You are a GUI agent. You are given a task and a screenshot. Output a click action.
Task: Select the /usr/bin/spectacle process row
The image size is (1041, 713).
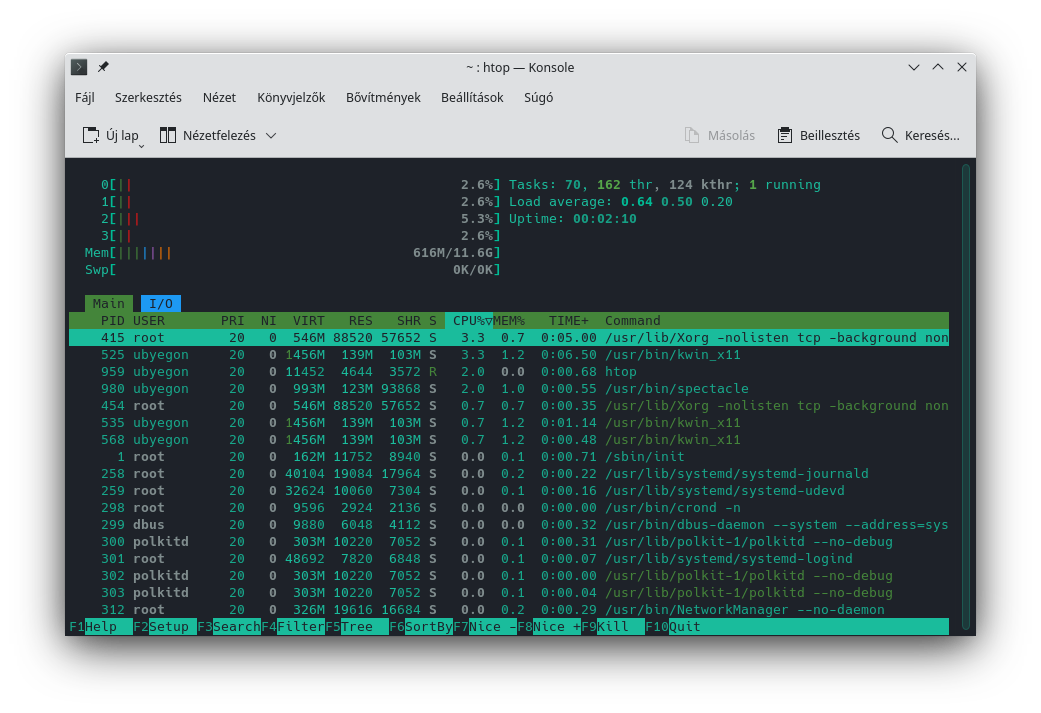pos(509,388)
